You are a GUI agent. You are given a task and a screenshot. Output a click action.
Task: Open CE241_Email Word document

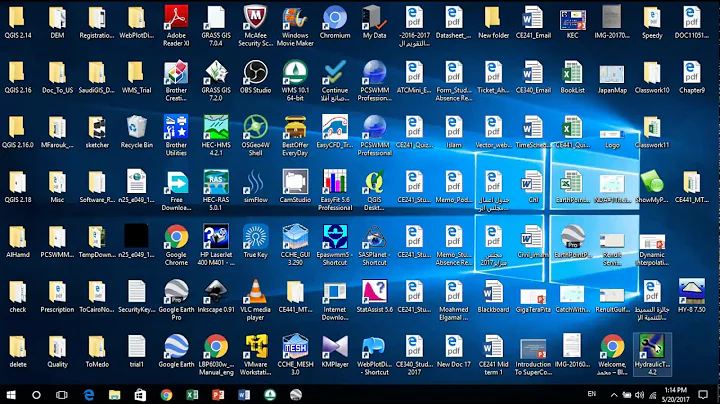[x=533, y=22]
